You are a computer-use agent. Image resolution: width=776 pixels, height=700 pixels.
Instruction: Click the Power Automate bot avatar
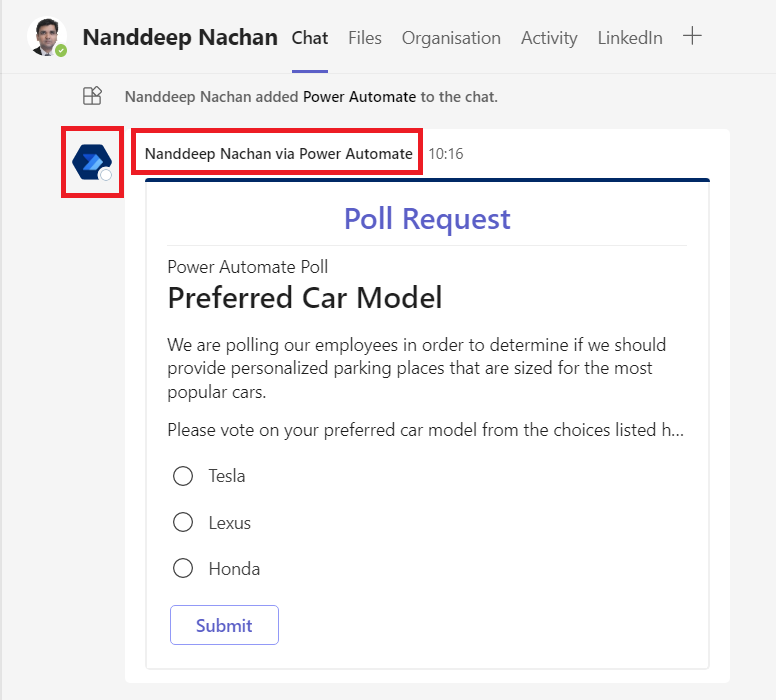pos(92,161)
